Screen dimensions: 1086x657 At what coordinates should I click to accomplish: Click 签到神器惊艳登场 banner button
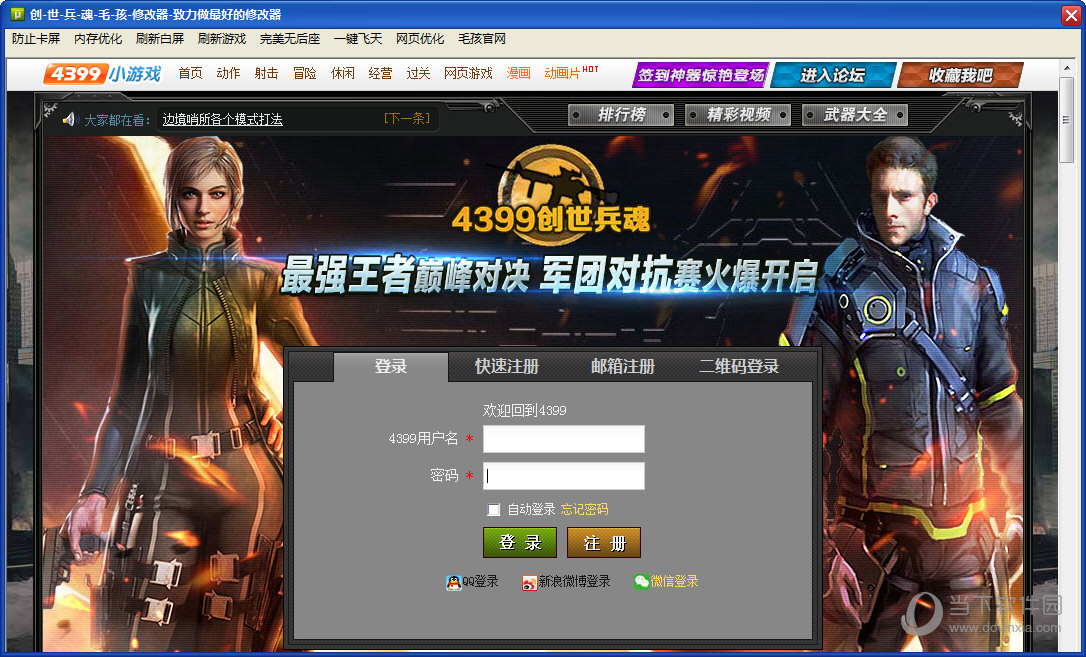click(x=700, y=75)
